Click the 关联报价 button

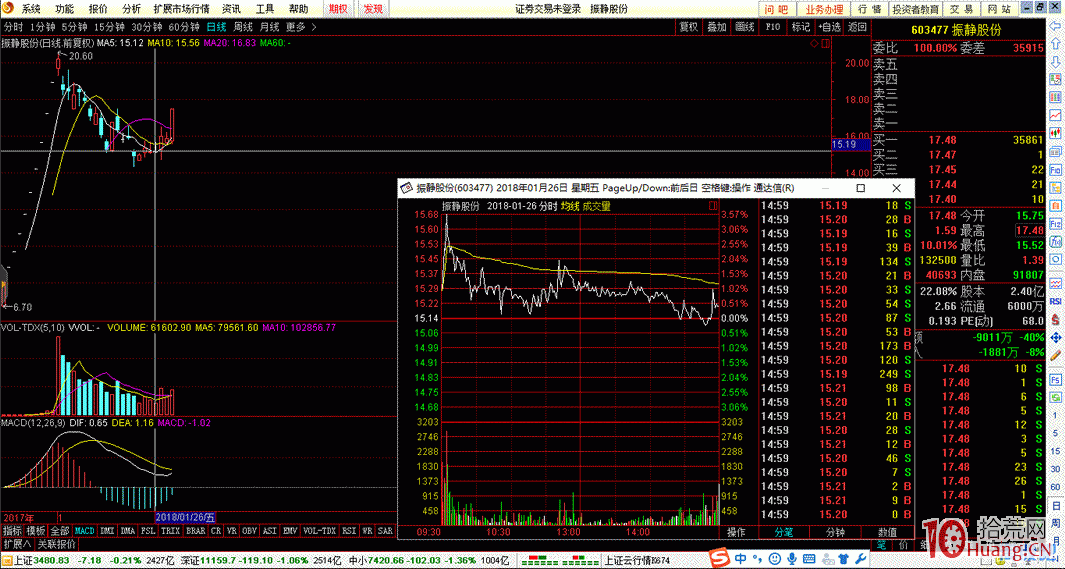pos(56,545)
